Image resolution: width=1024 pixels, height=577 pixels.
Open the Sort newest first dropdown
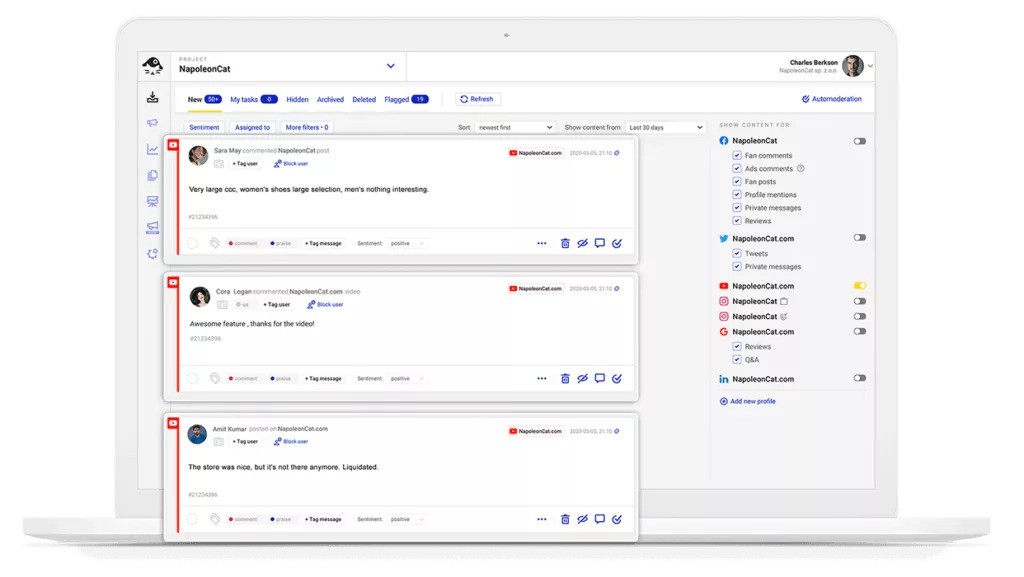(515, 127)
